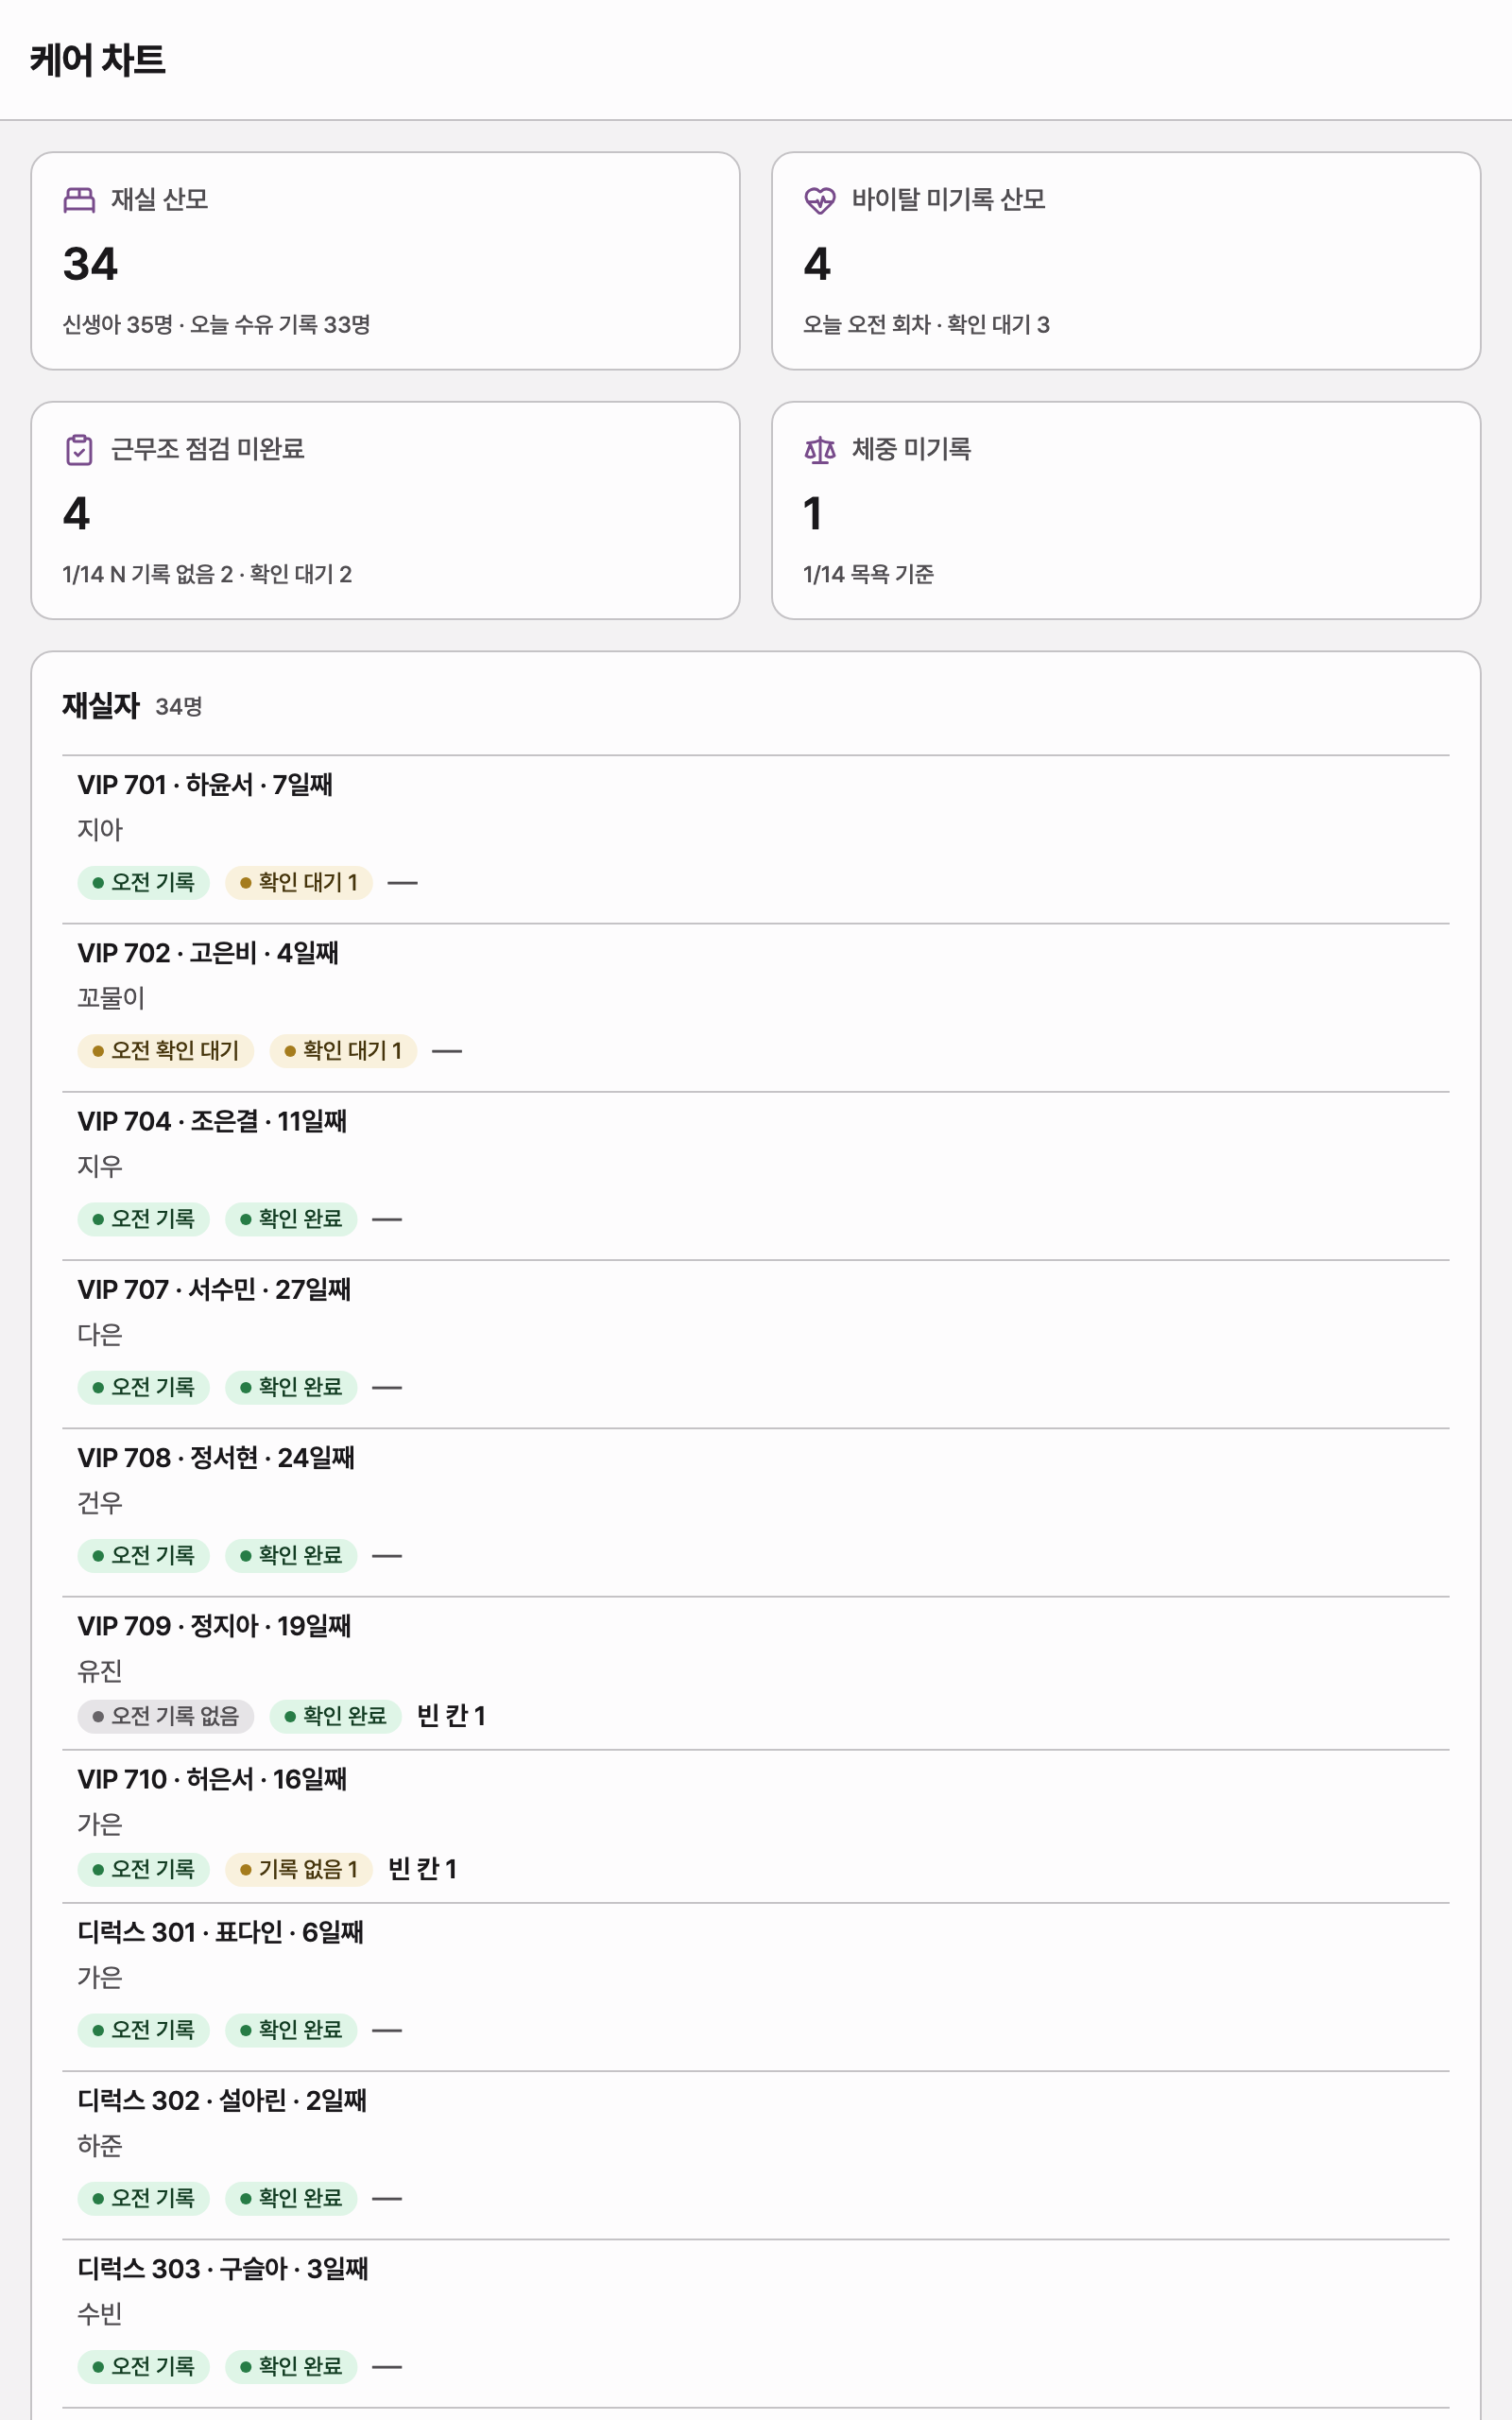This screenshot has width=1512, height=2420.
Task: Click the 기록 없음 1 badge for 허은서
Action: (x=299, y=1869)
